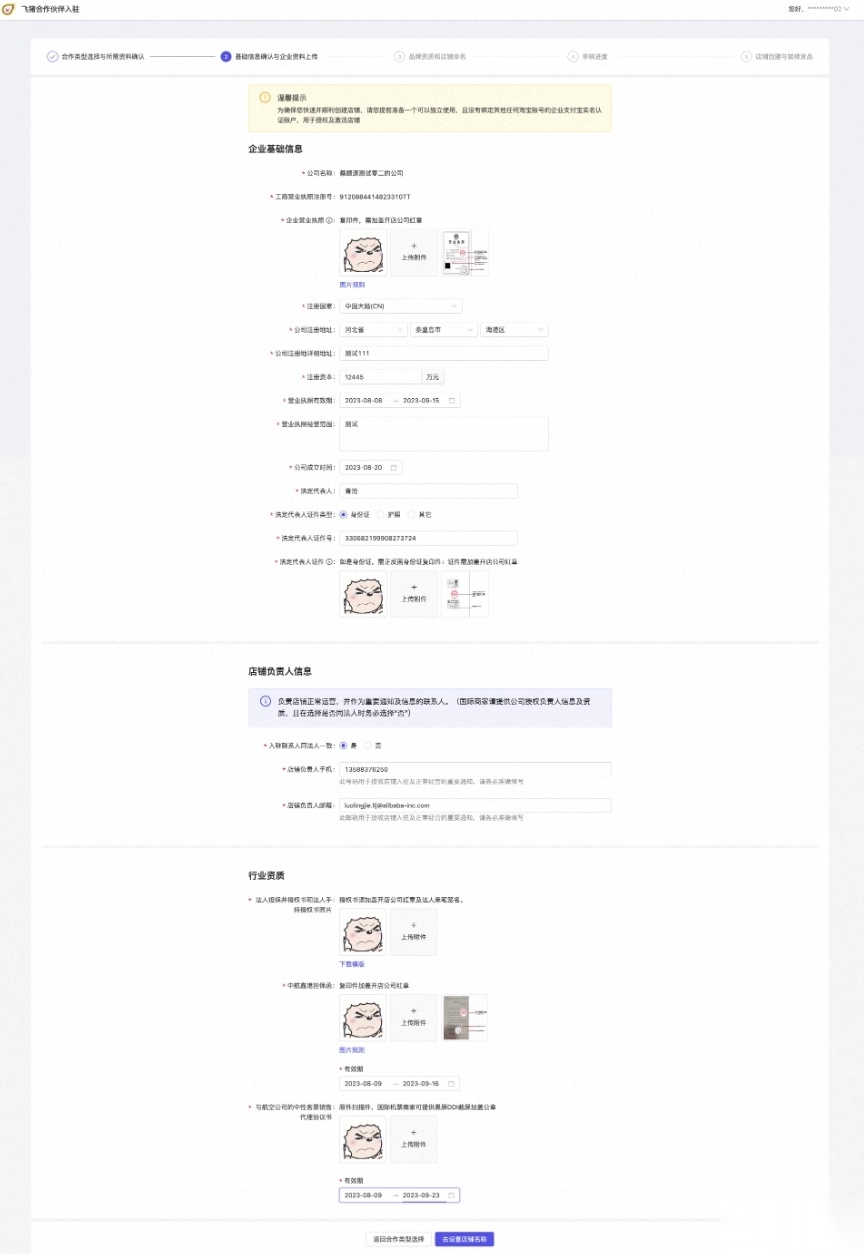Click the help icon next to 企业营业执照

coord(330,220)
